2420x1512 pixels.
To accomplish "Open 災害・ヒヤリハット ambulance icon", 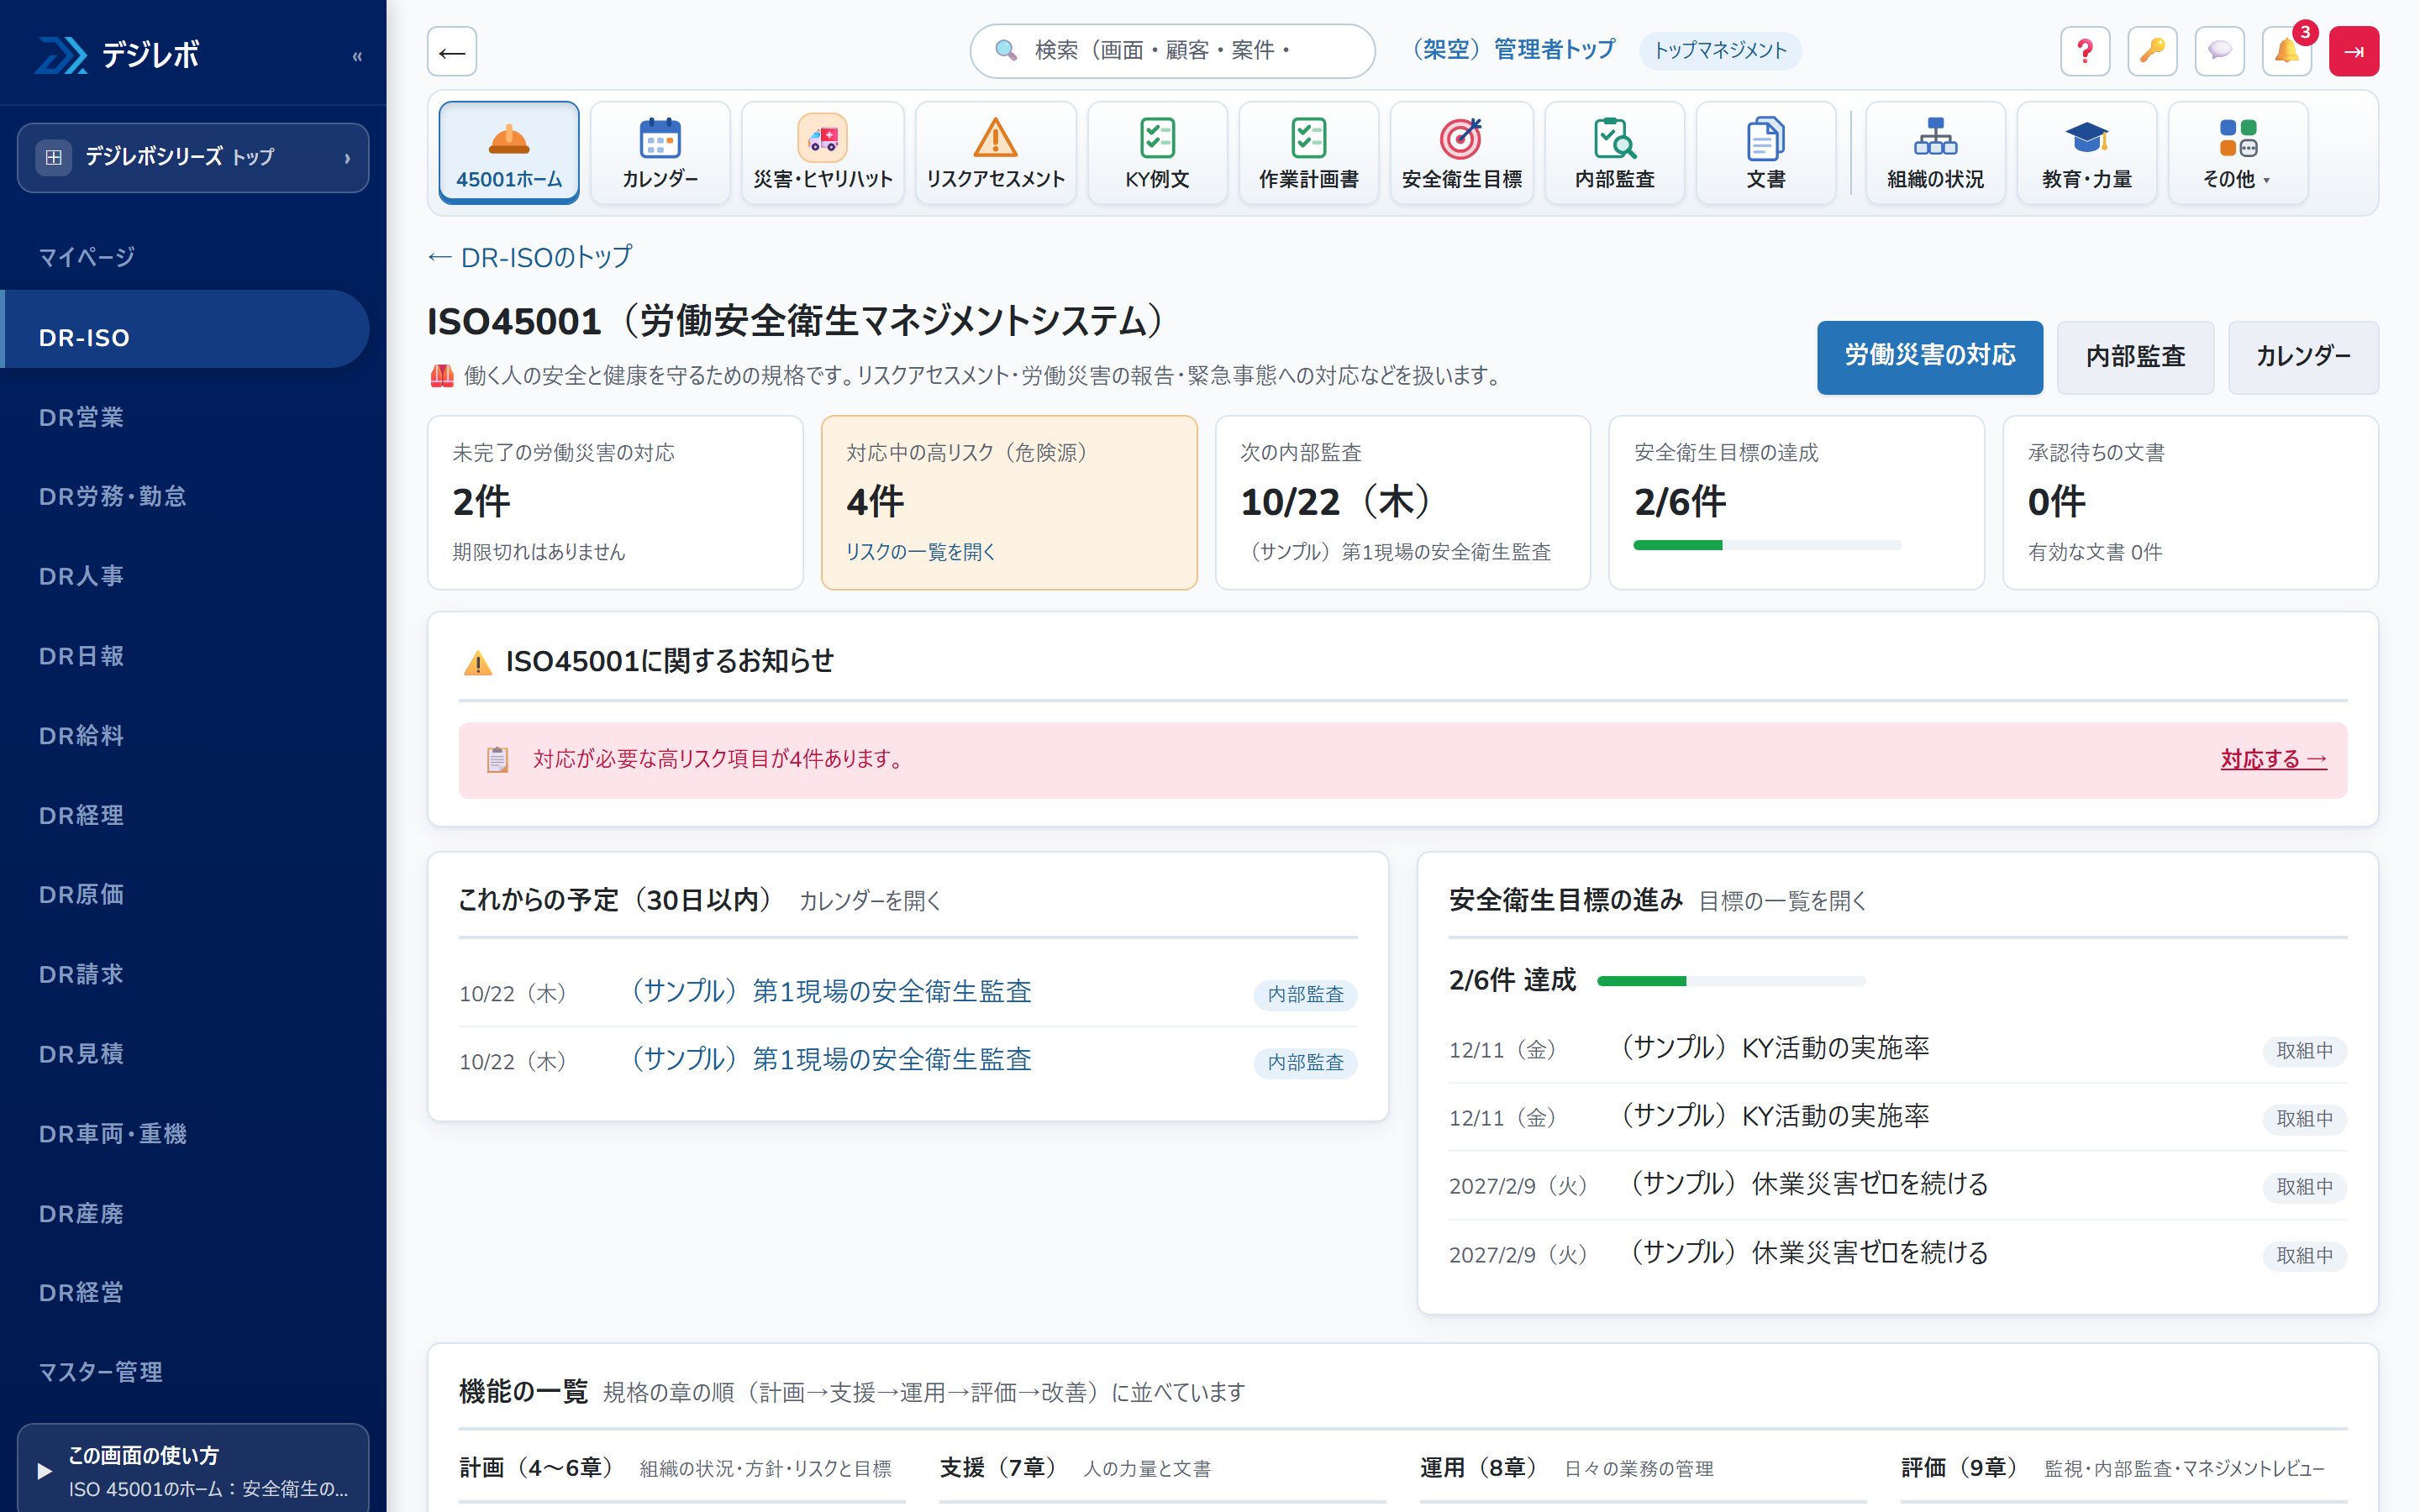I will tap(822, 152).
